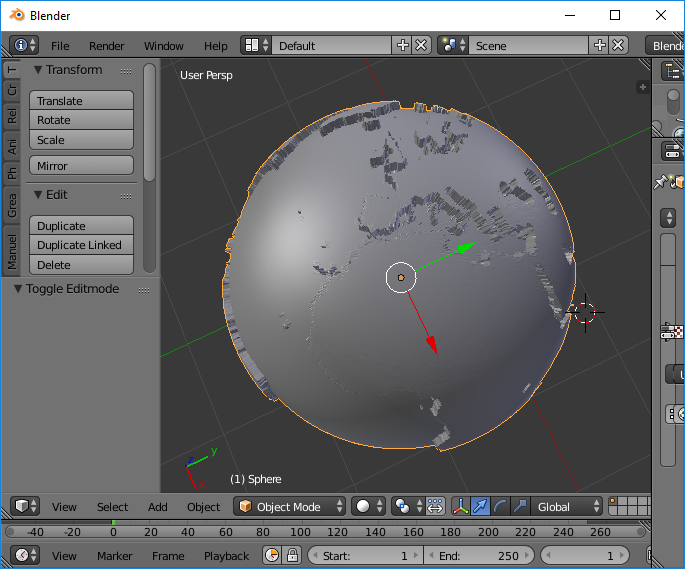The width and height of the screenshot is (685, 569).
Task: Open the Add menu in viewport header
Action: point(158,506)
